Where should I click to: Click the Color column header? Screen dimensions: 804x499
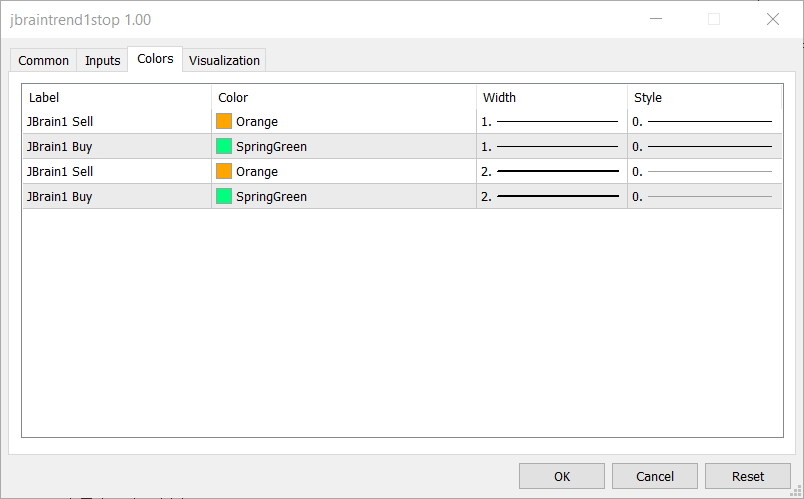coord(343,97)
